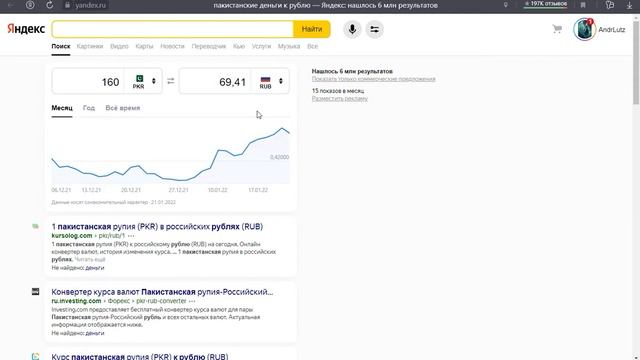
Task: Switch to Карты tab
Action: tap(144, 47)
